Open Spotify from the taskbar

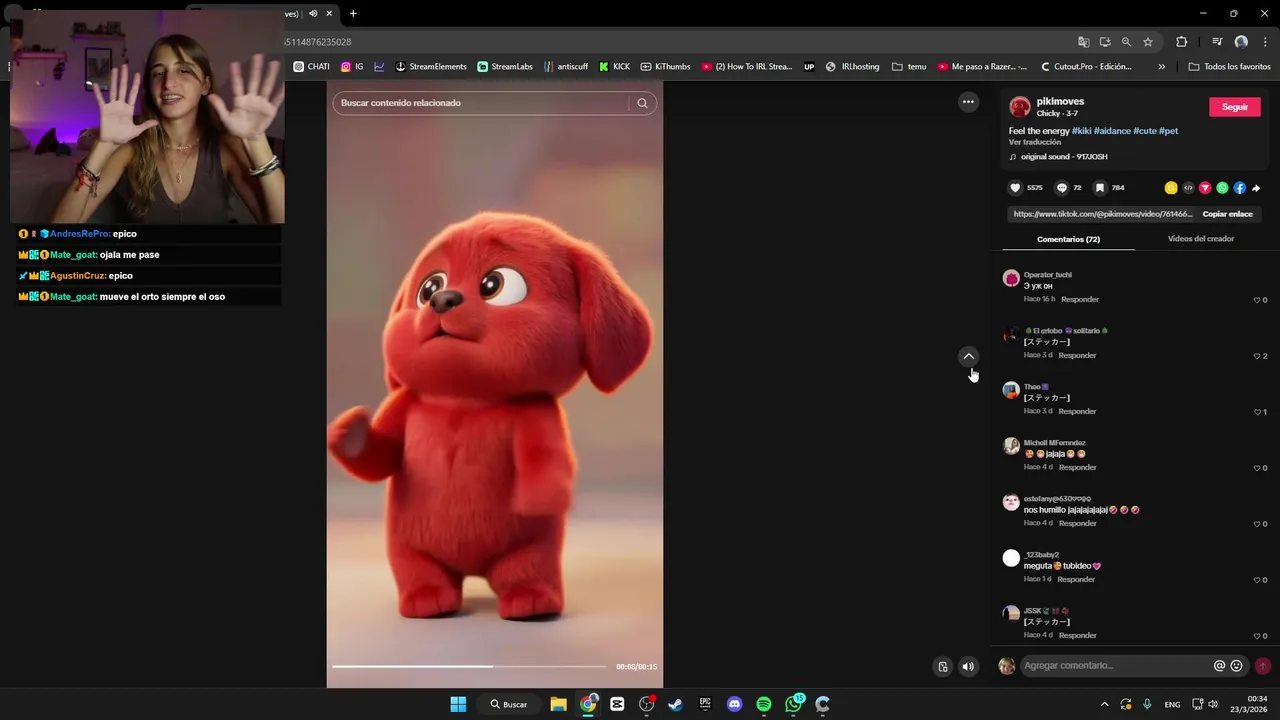pyautogui.click(x=764, y=704)
